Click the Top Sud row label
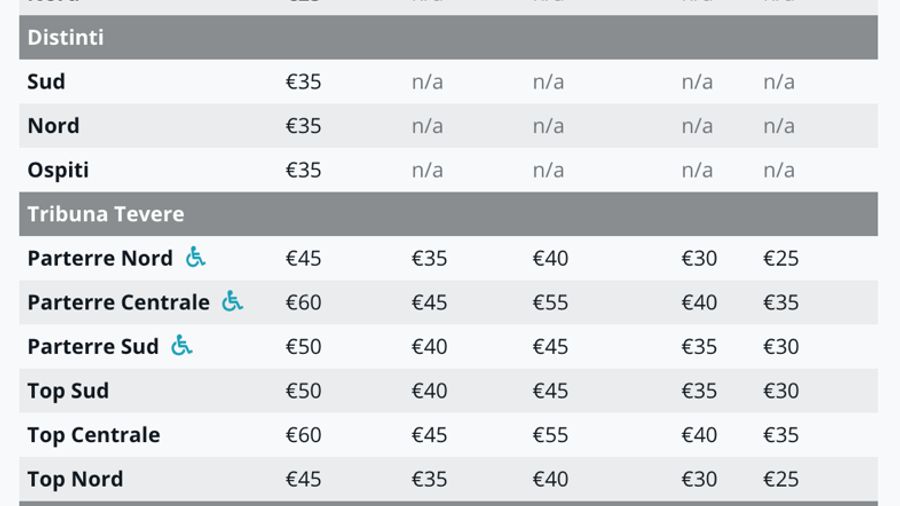900x506 pixels. click(68, 391)
